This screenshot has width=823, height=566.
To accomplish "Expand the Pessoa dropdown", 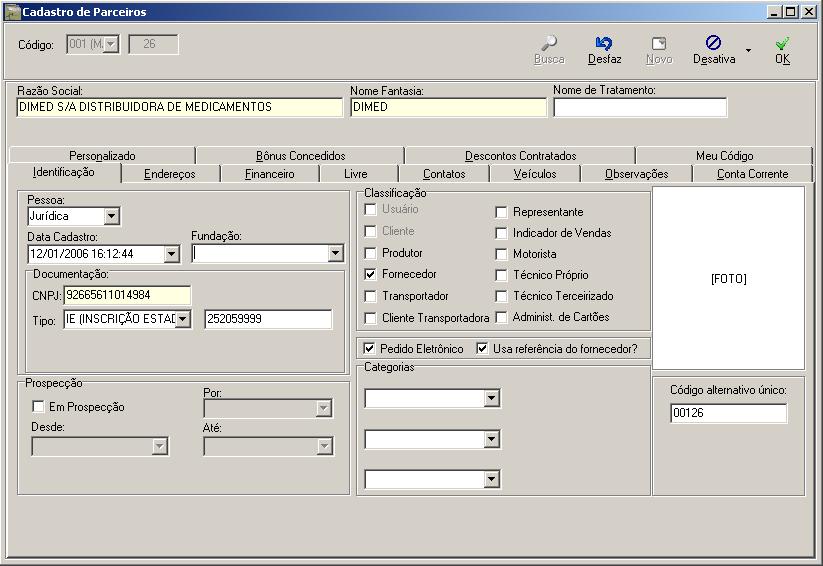I will point(111,216).
